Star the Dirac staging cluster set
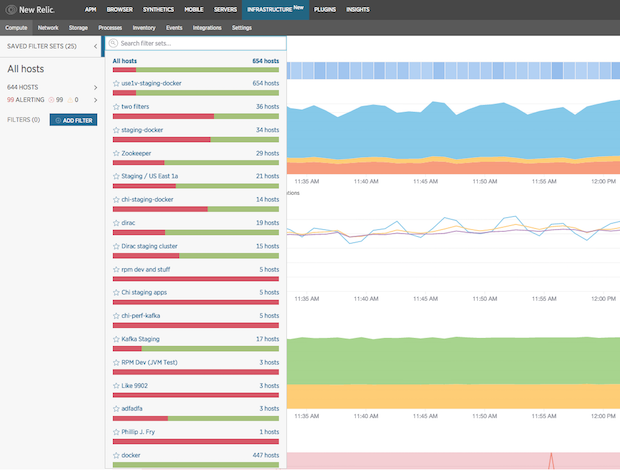The height and width of the screenshot is (470, 620). coord(116,246)
